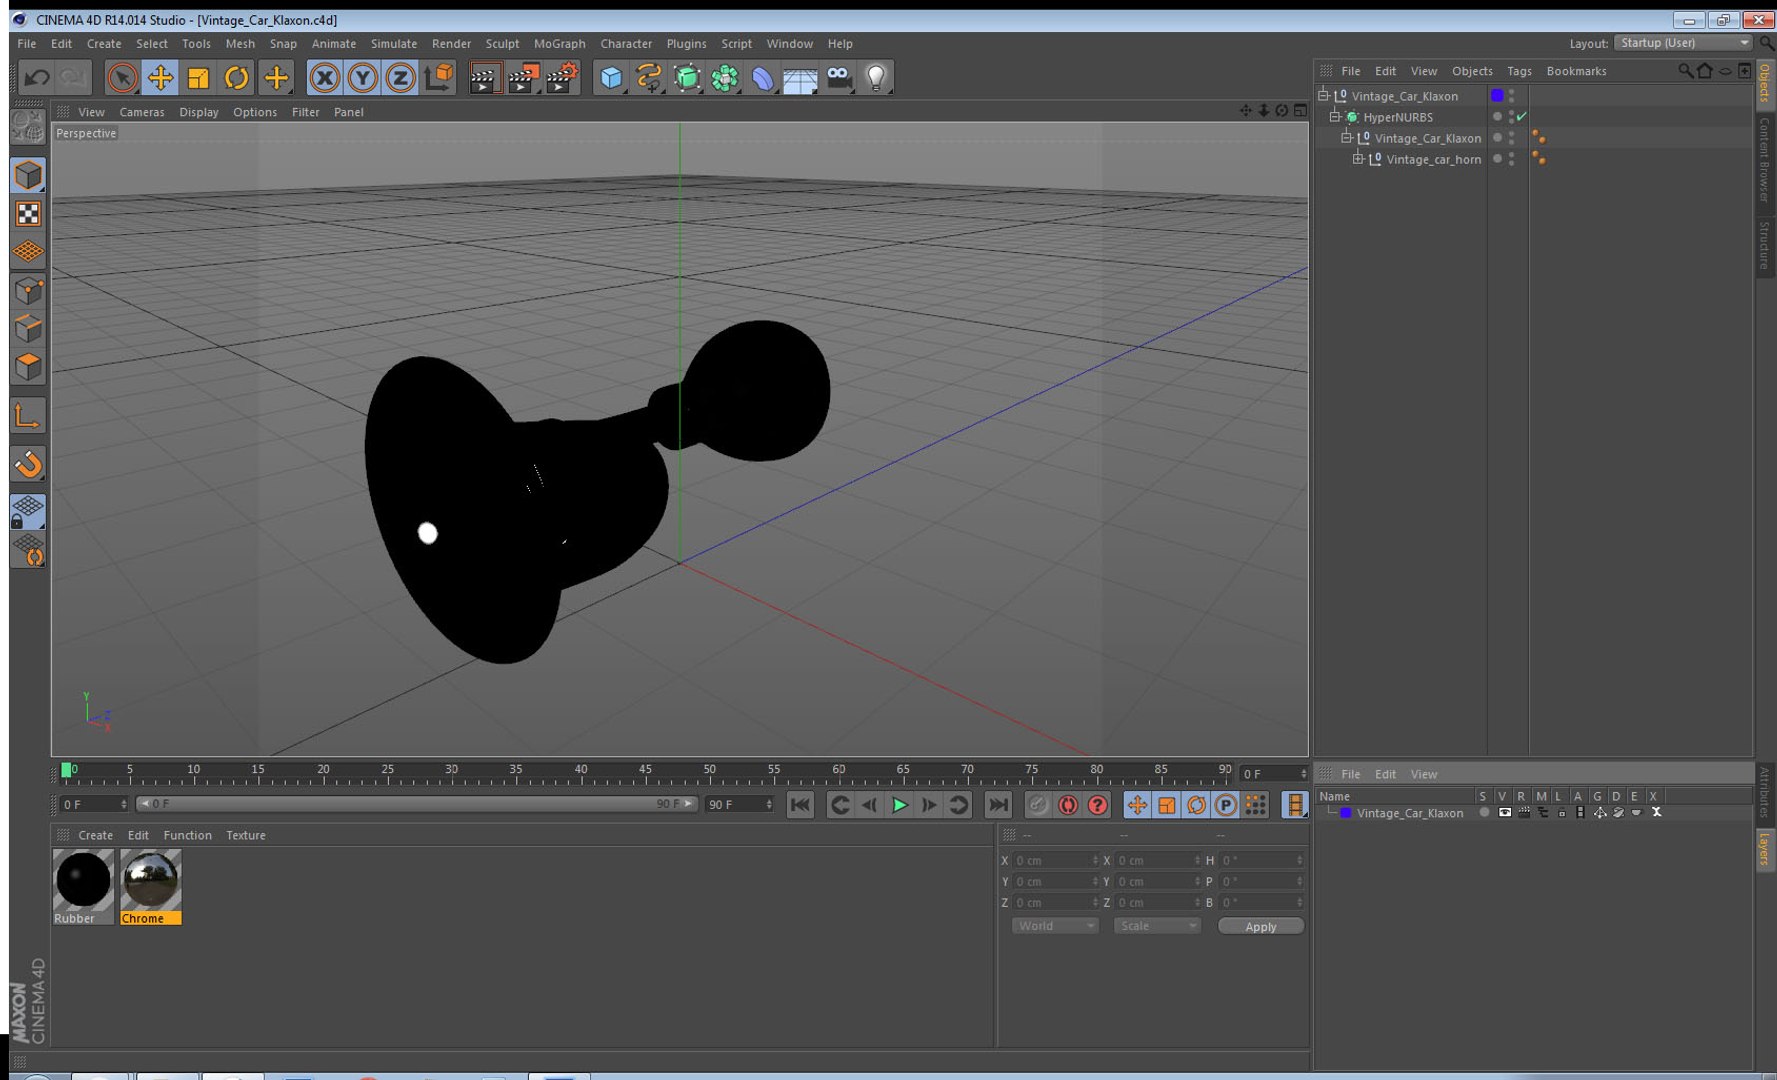Screen dimensions: 1777x1080
Task: Enable Edges mode in left sidebar
Action: coord(28,329)
